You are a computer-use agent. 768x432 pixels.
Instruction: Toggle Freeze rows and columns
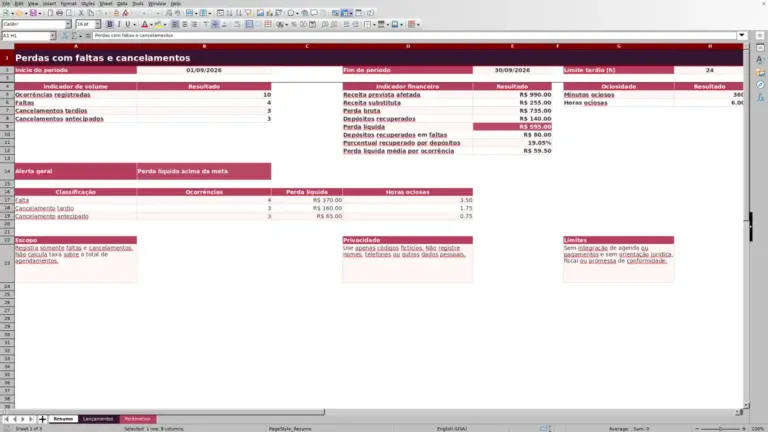(x=345, y=13)
